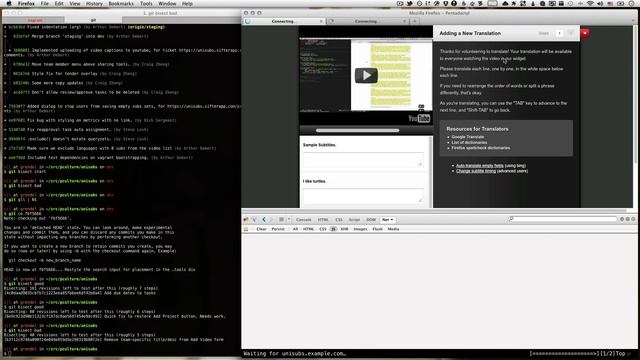Open a new browser tab with plus
This screenshot has height=360, width=640.
click(414, 21)
